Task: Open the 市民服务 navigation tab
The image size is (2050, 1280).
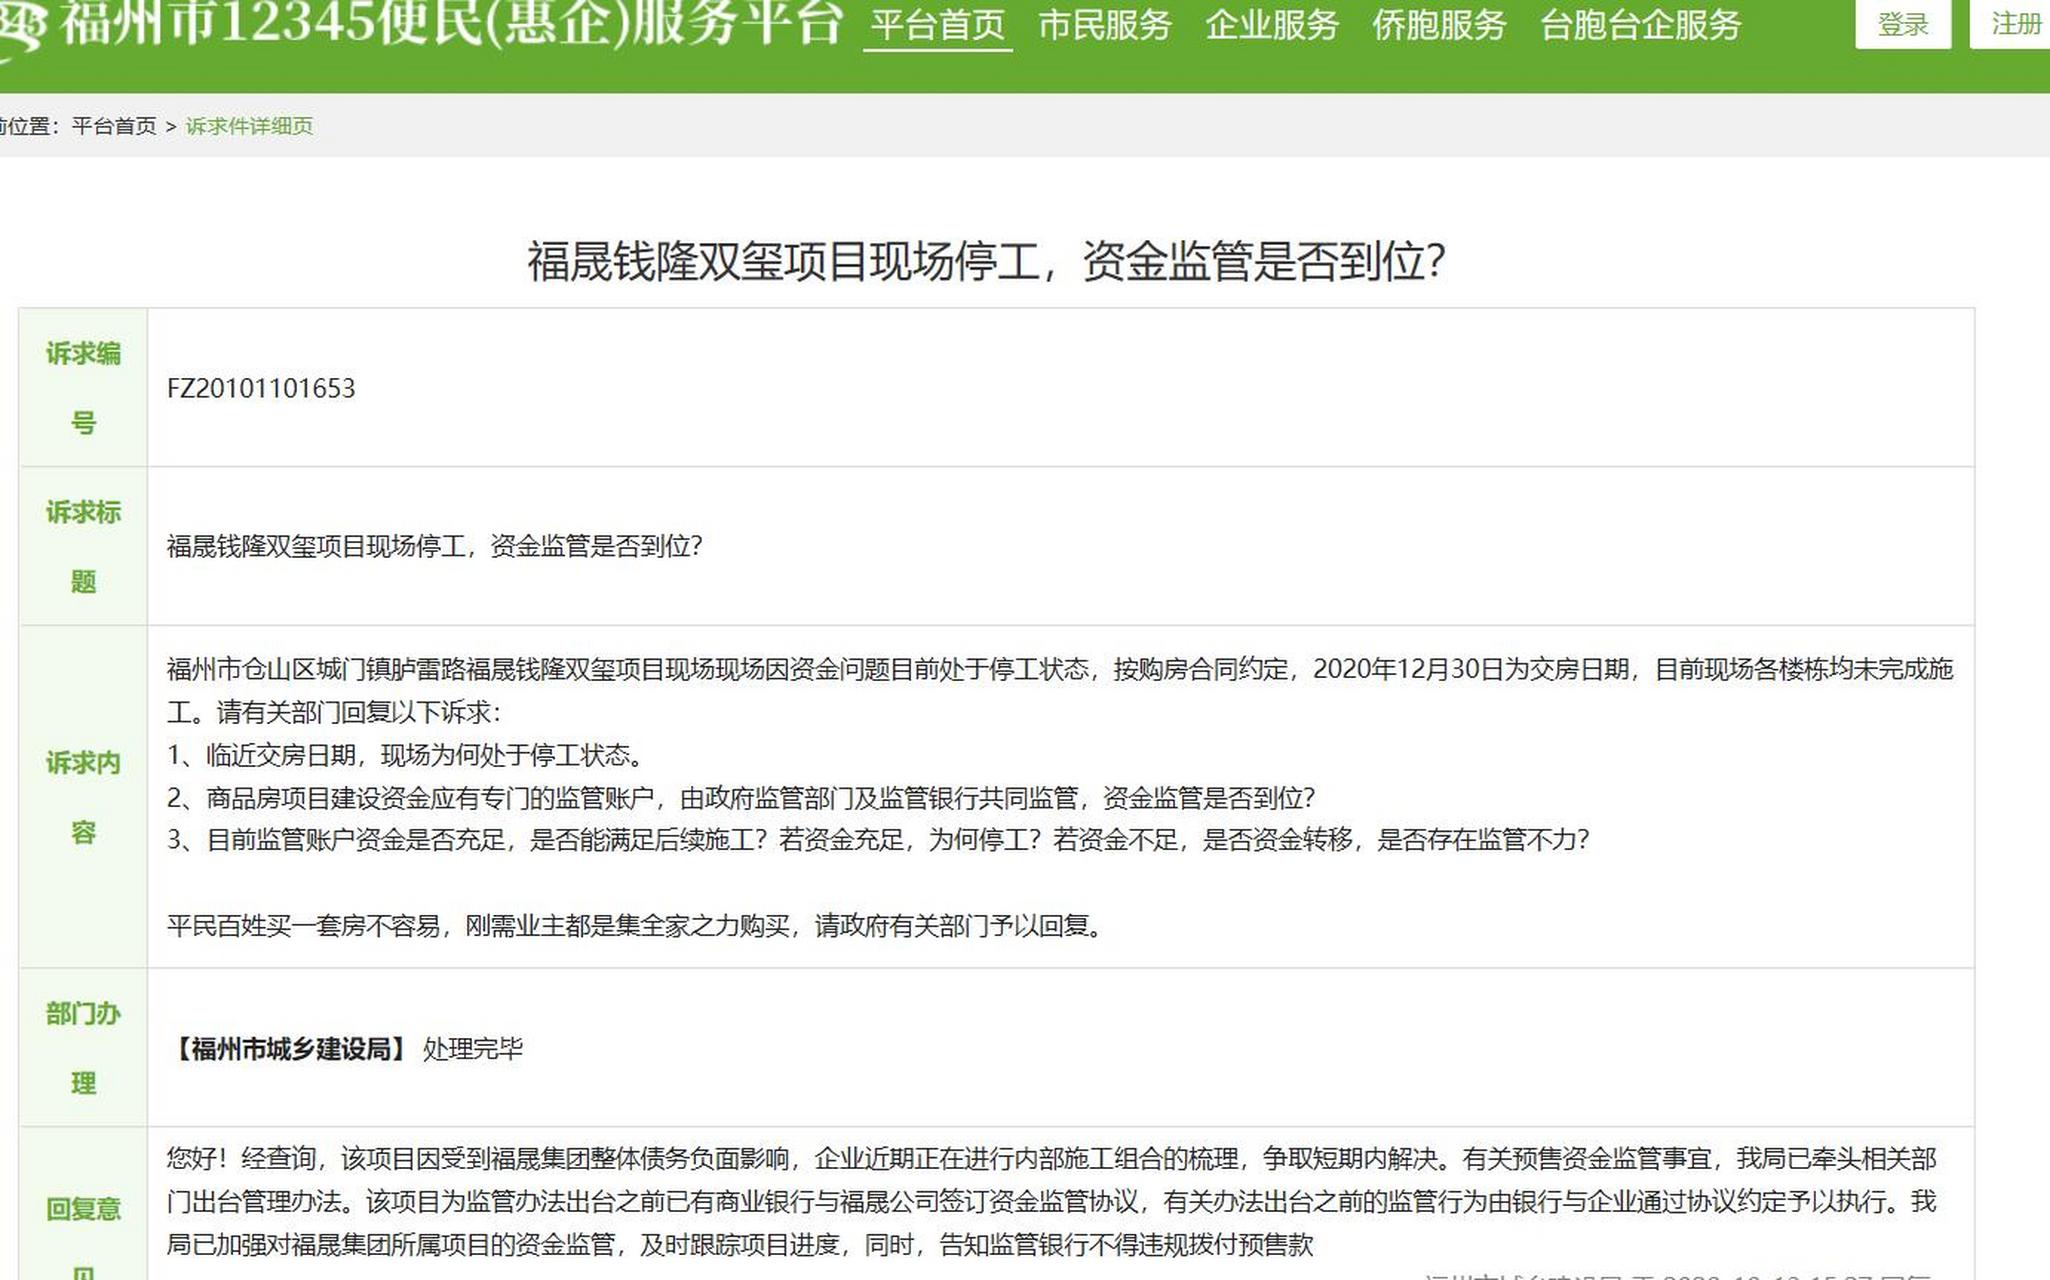Action: pos(1105,25)
